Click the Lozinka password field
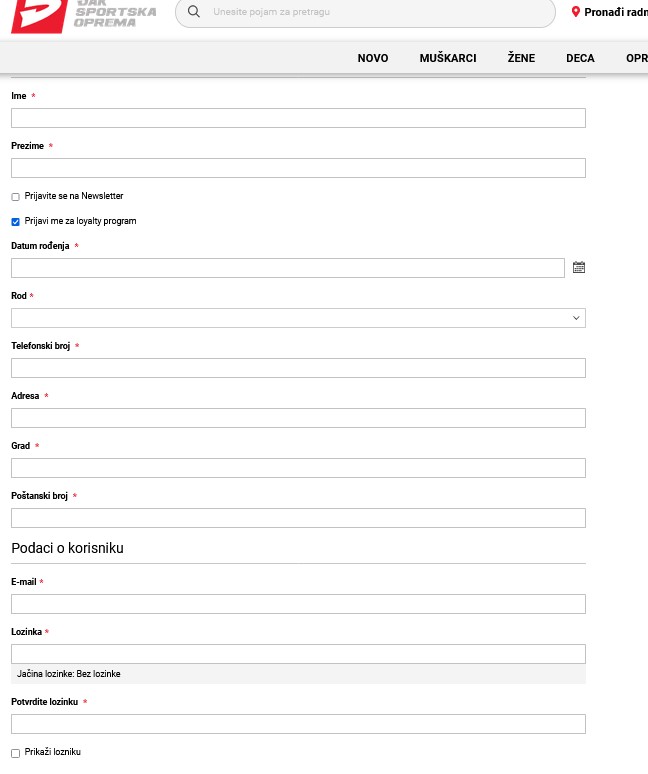Viewport: 648px width, 774px height. coord(298,654)
